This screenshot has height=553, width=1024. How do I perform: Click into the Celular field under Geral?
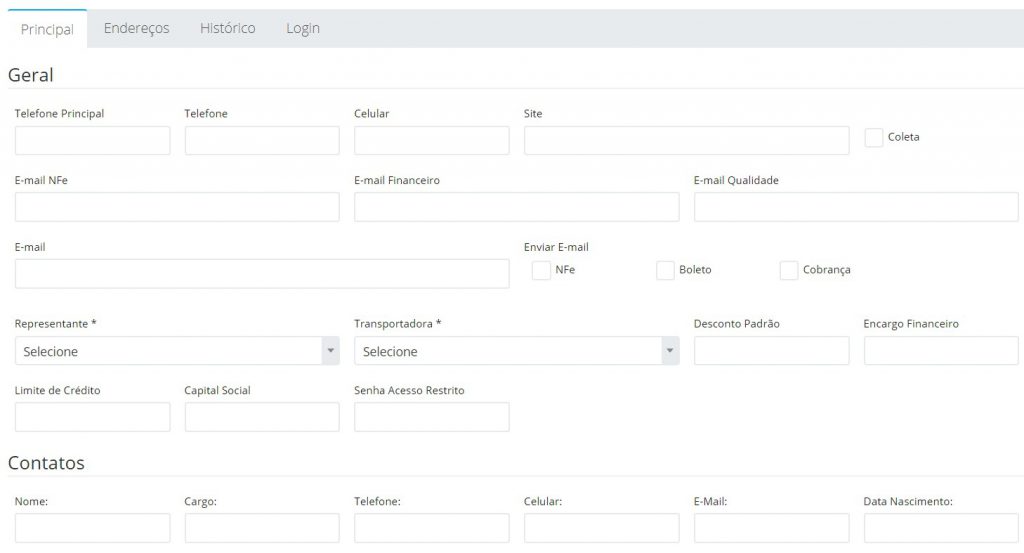point(432,140)
